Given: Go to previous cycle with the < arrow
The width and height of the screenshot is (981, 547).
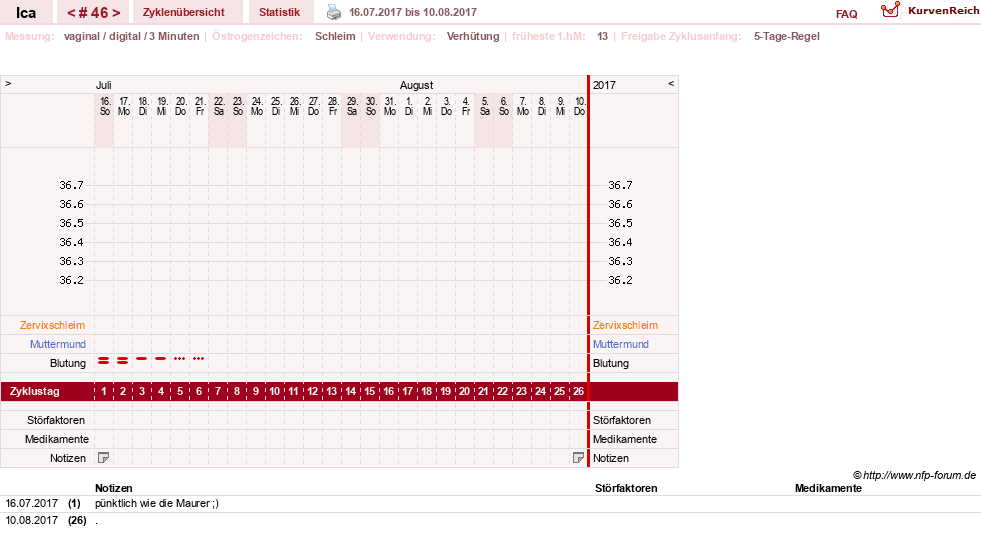Looking at the screenshot, I should pos(71,13).
